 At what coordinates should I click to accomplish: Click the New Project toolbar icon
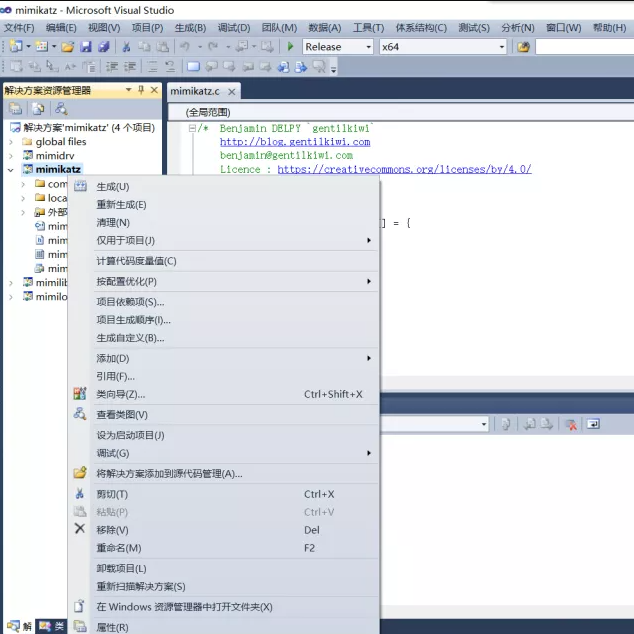16,46
